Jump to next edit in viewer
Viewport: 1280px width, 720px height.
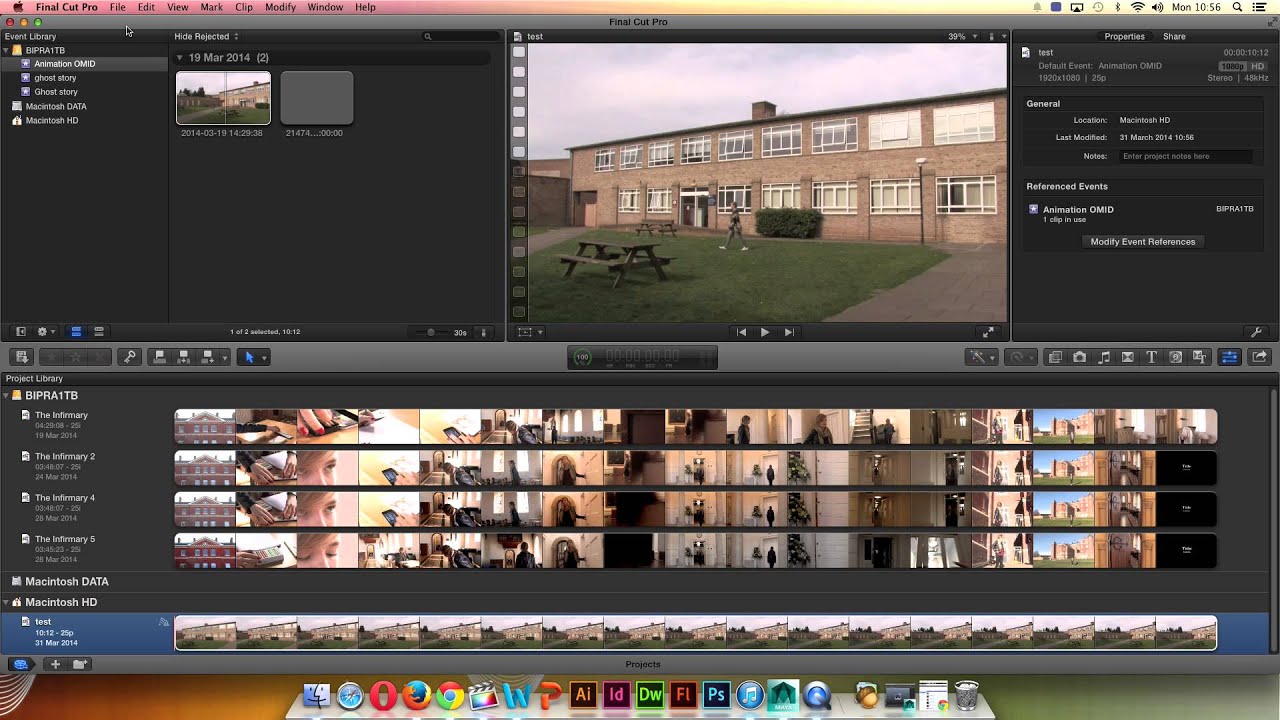pyautogui.click(x=789, y=332)
